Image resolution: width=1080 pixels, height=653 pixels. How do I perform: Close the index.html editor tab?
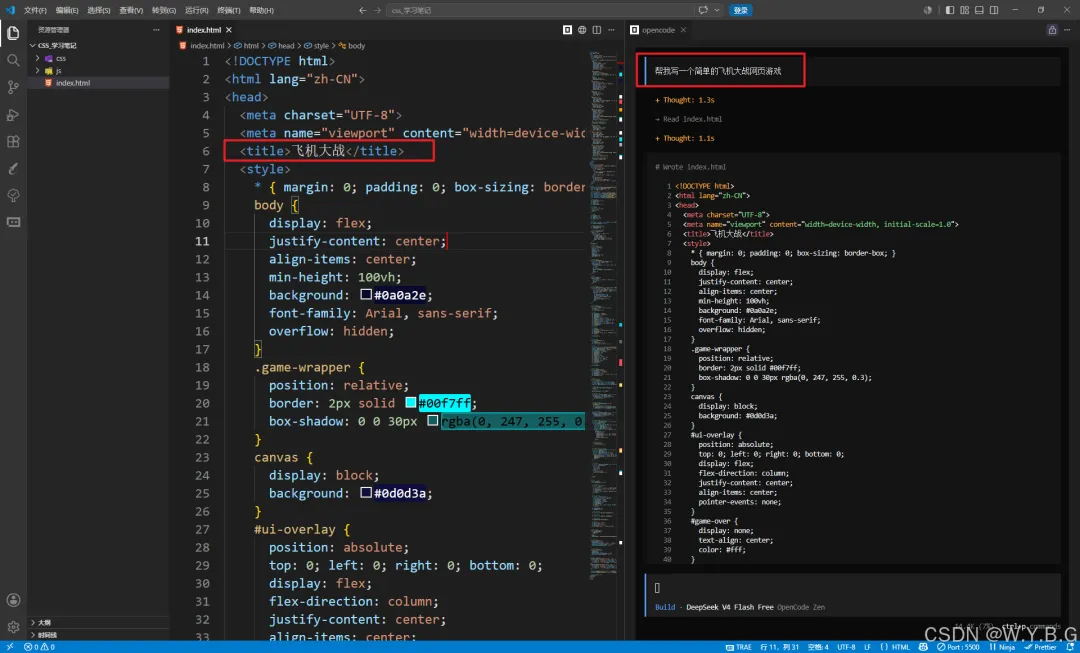[x=229, y=30]
